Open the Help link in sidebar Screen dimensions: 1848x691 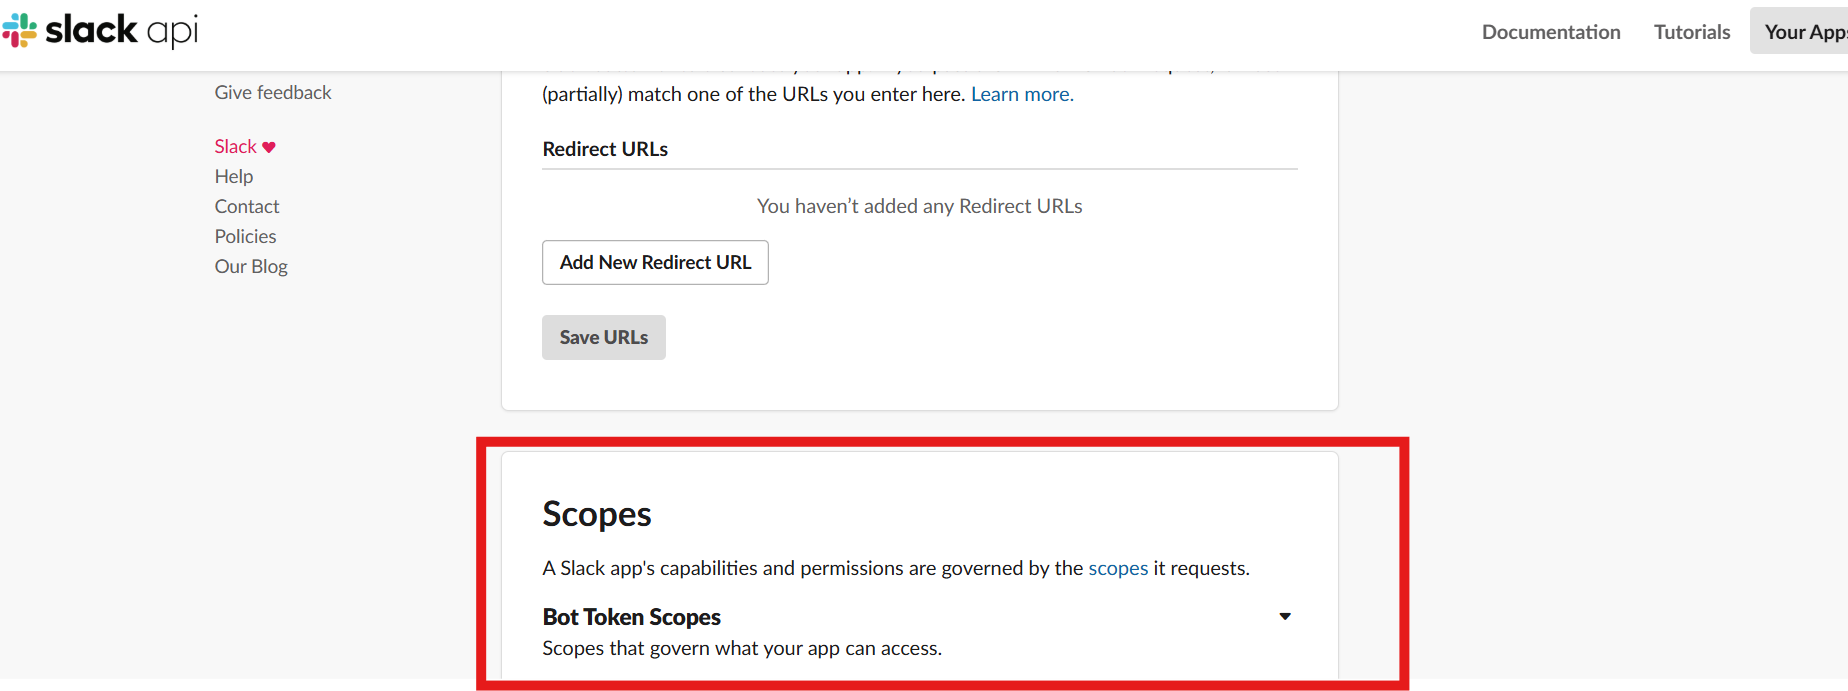point(233,176)
